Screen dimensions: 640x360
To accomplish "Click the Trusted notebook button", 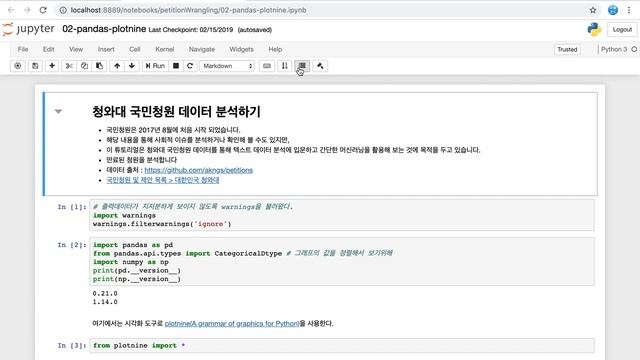I will (x=567, y=49).
